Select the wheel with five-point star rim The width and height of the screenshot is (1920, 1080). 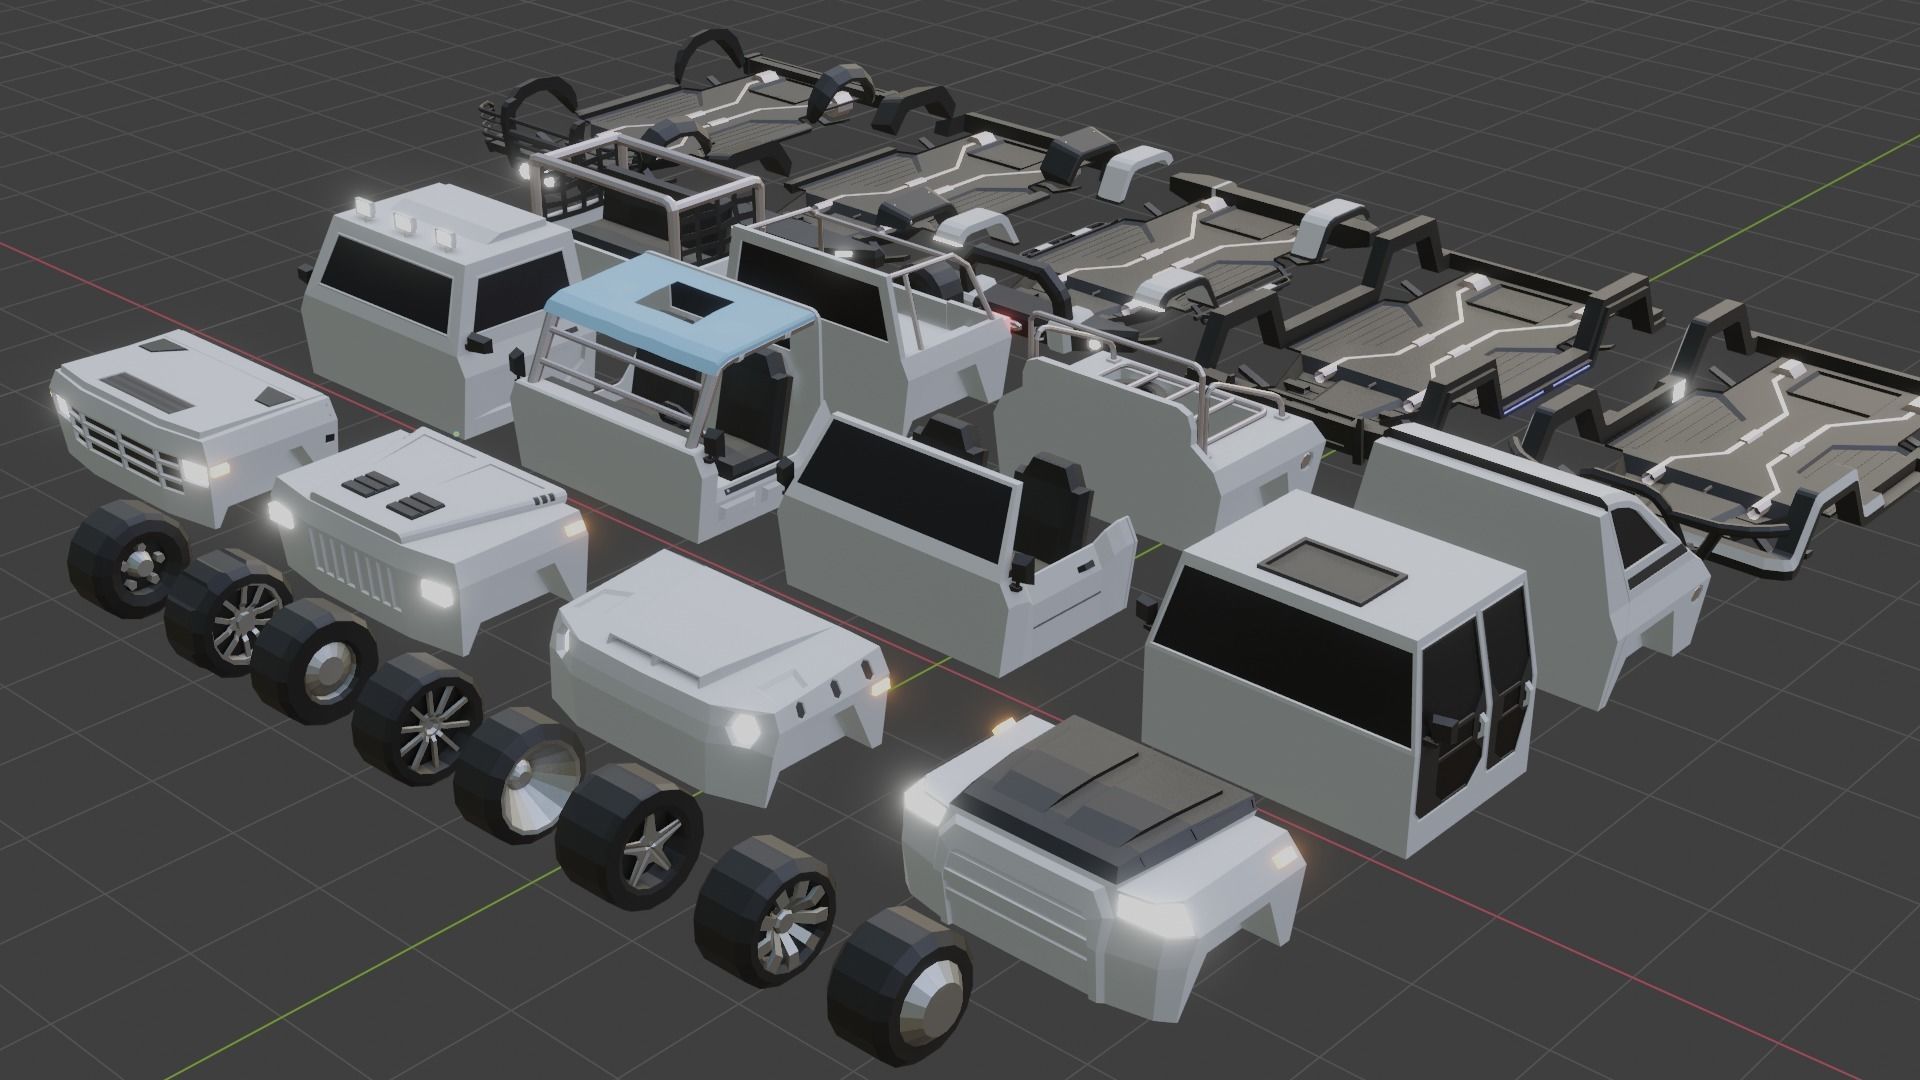631,836
